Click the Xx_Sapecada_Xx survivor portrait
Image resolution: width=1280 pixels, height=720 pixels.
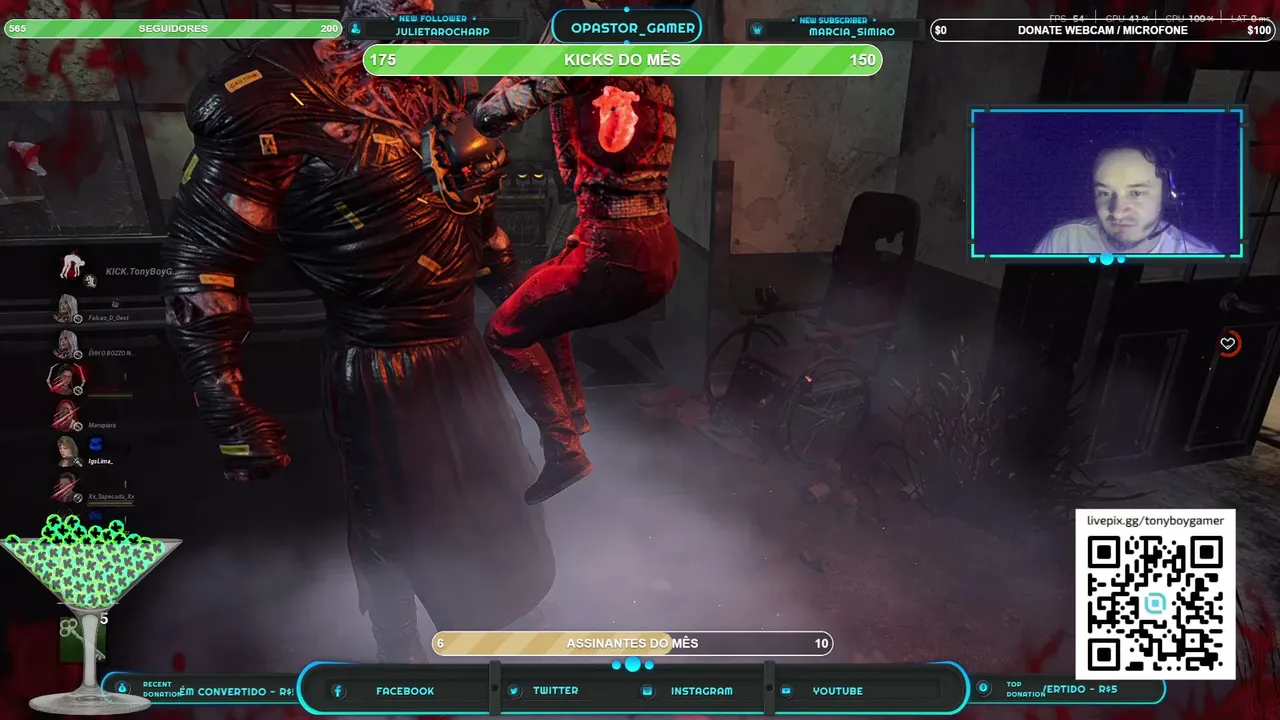click(67, 487)
